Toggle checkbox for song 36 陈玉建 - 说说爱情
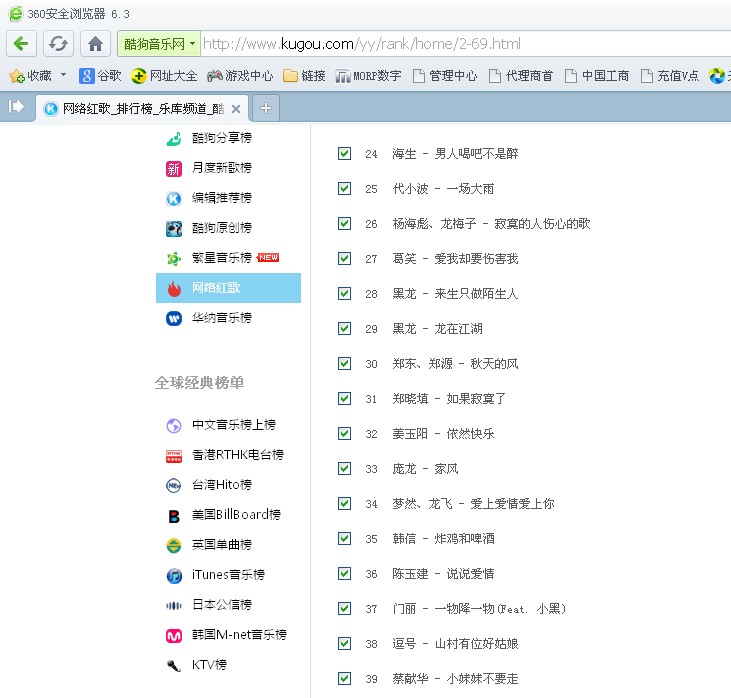The width and height of the screenshot is (731, 698). coord(344,573)
